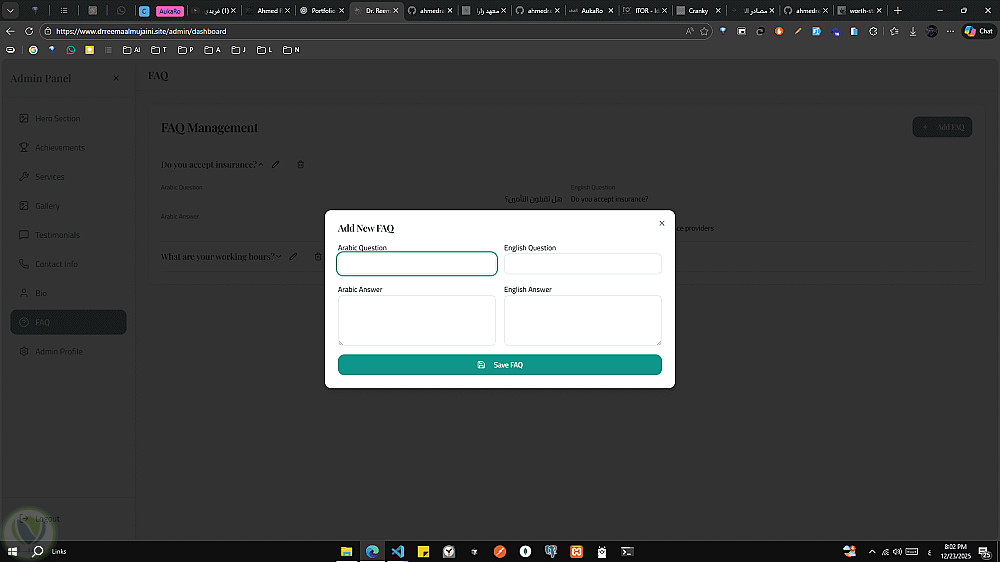Open a new browser tab
This screenshot has height=562, width=1000.
(897, 10)
